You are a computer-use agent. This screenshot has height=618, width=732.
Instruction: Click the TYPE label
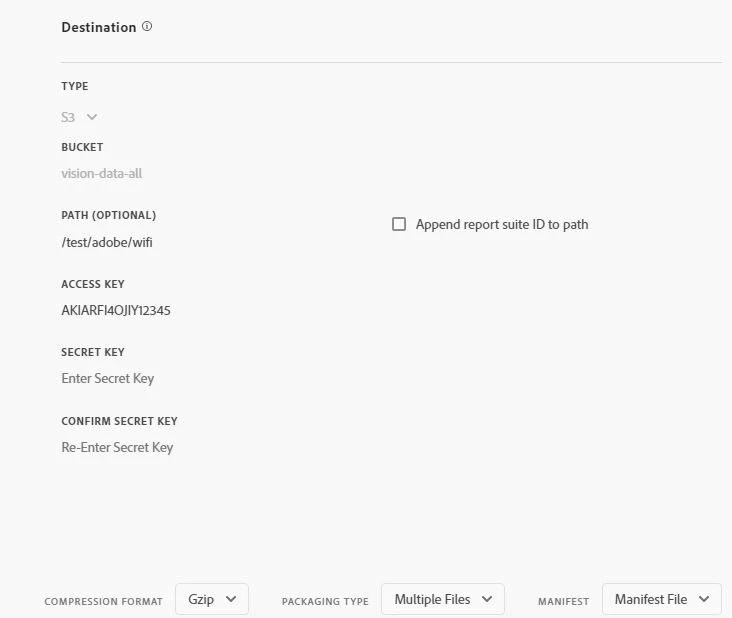tap(75, 86)
